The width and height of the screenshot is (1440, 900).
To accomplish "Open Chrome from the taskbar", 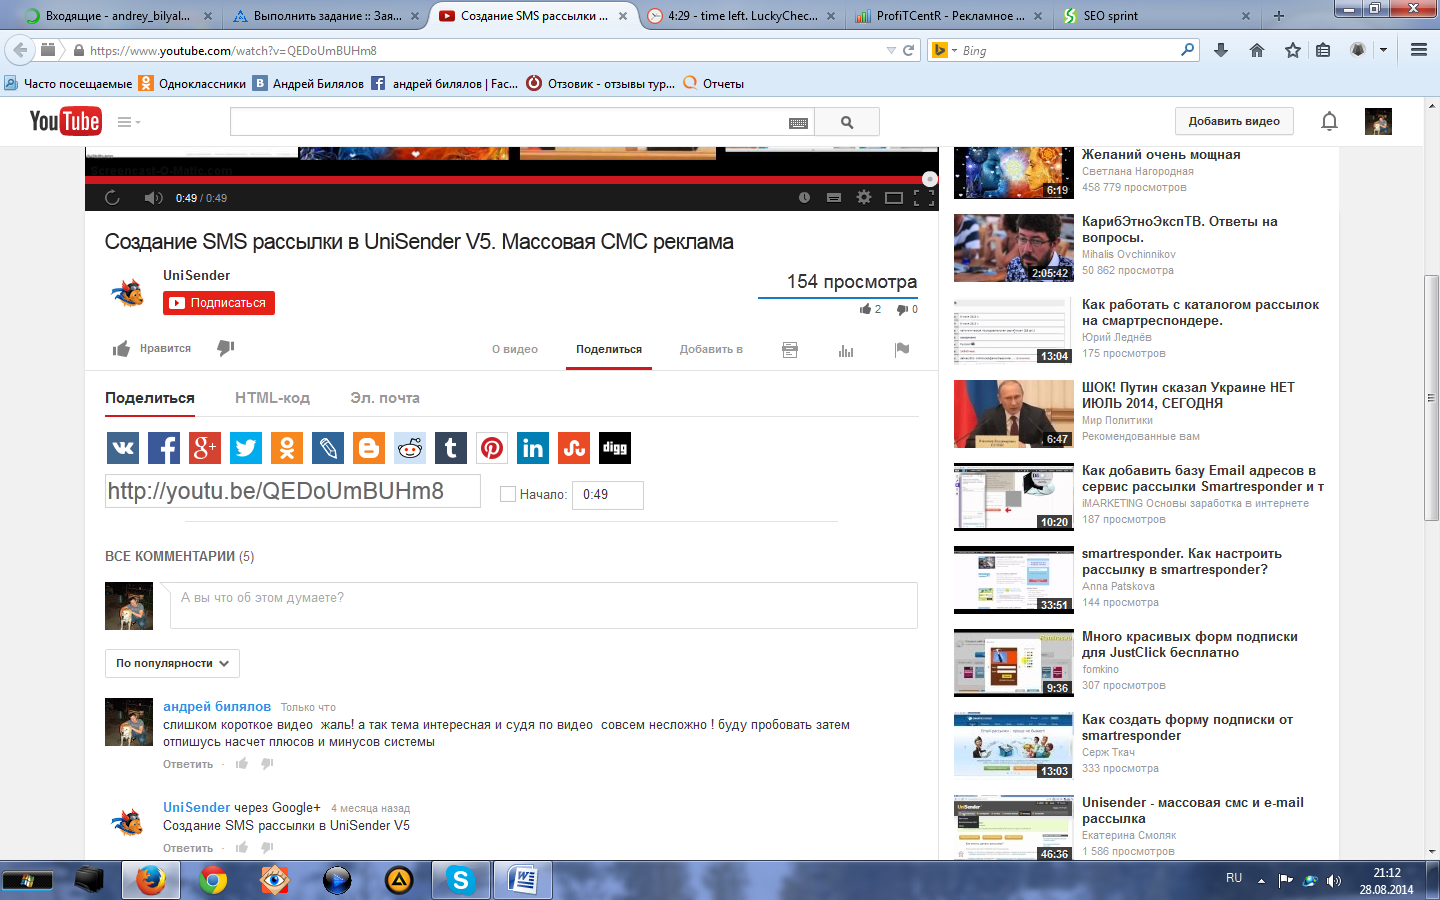I will (212, 880).
